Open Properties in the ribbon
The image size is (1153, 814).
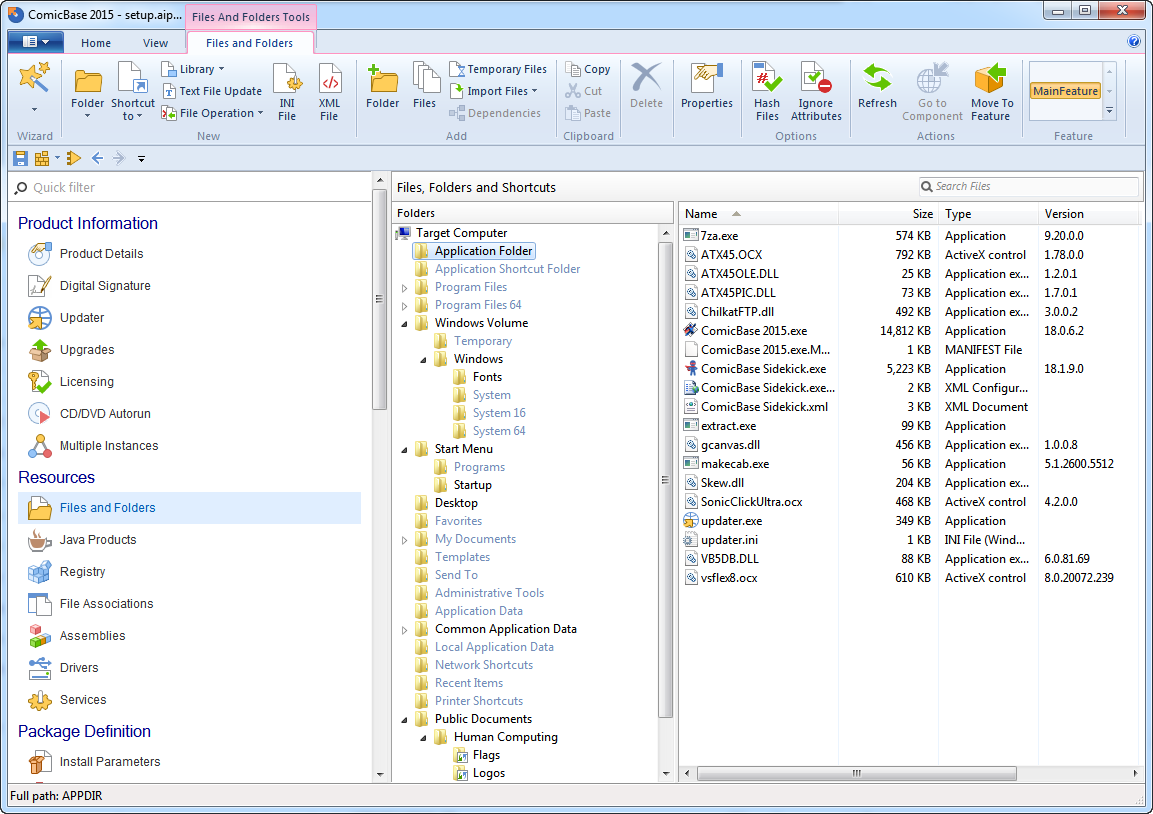[x=707, y=86]
